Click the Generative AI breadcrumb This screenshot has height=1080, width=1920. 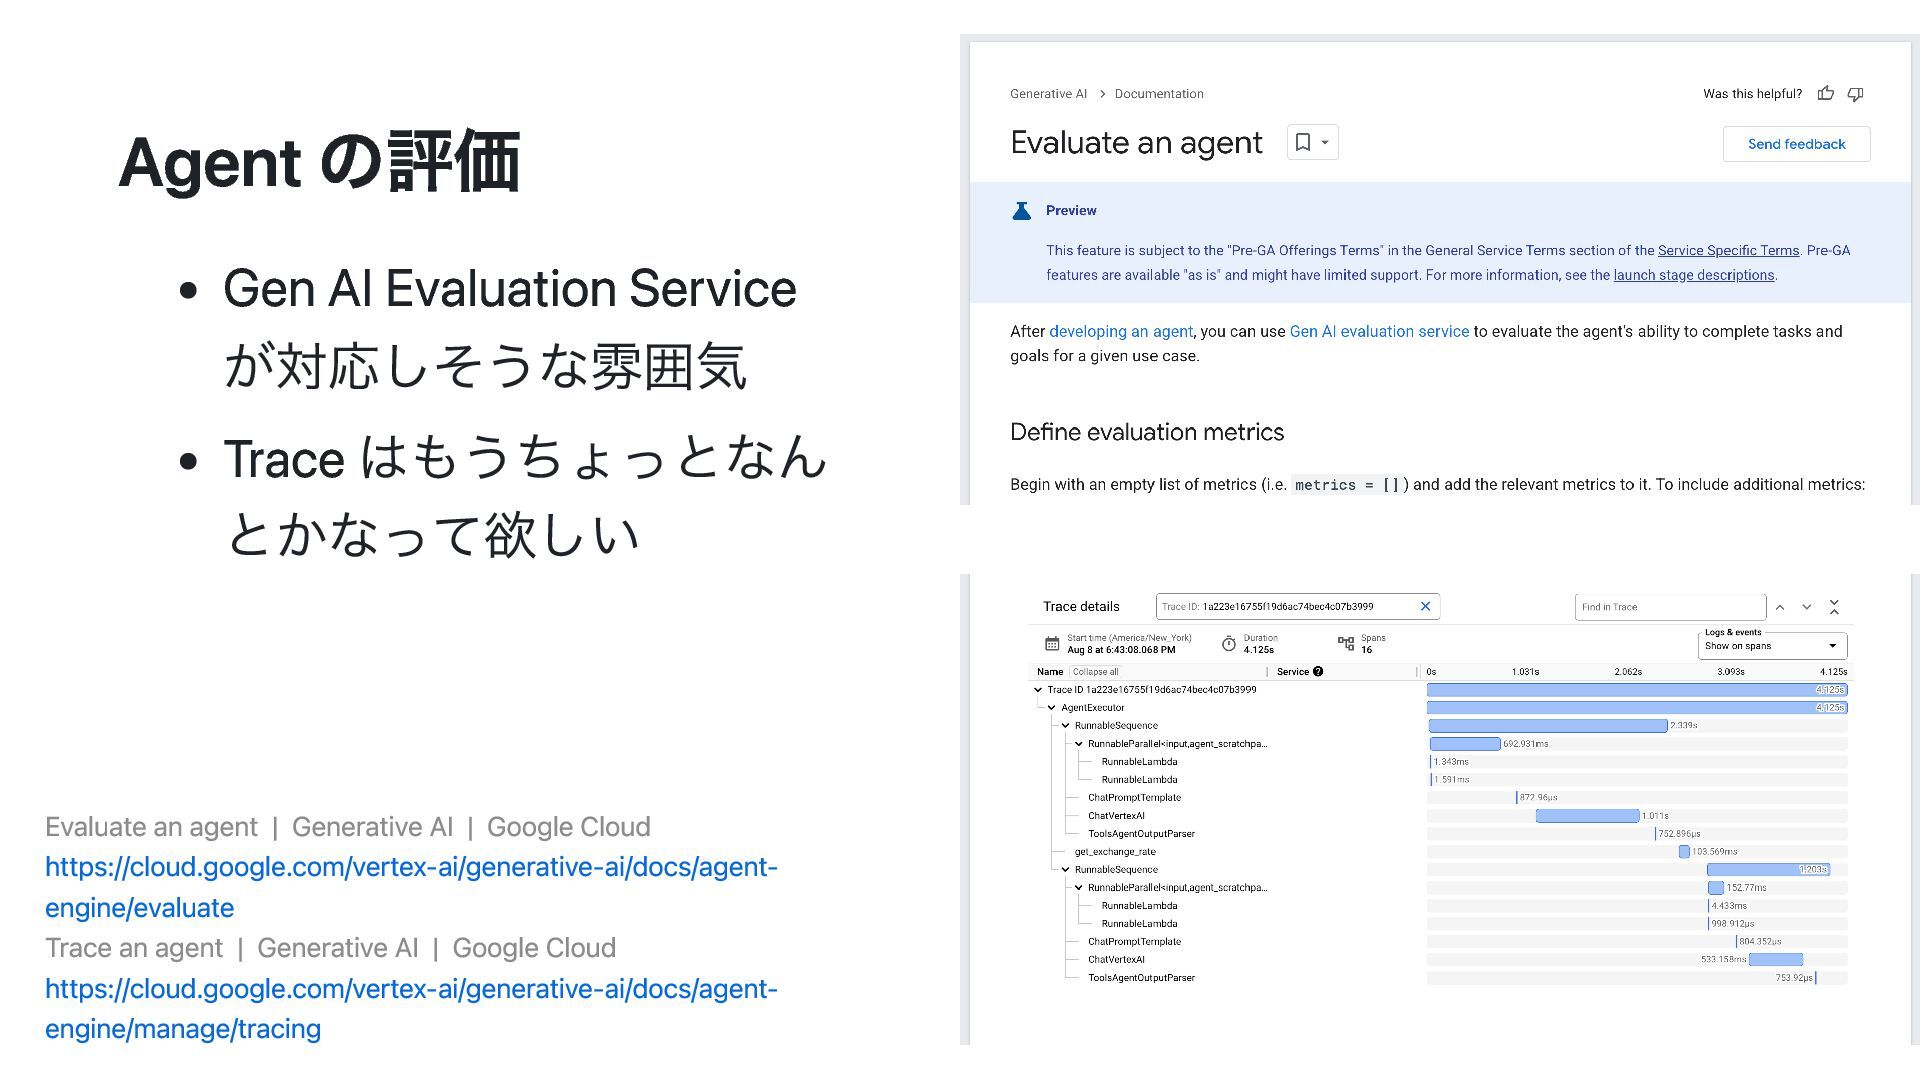click(x=1048, y=94)
